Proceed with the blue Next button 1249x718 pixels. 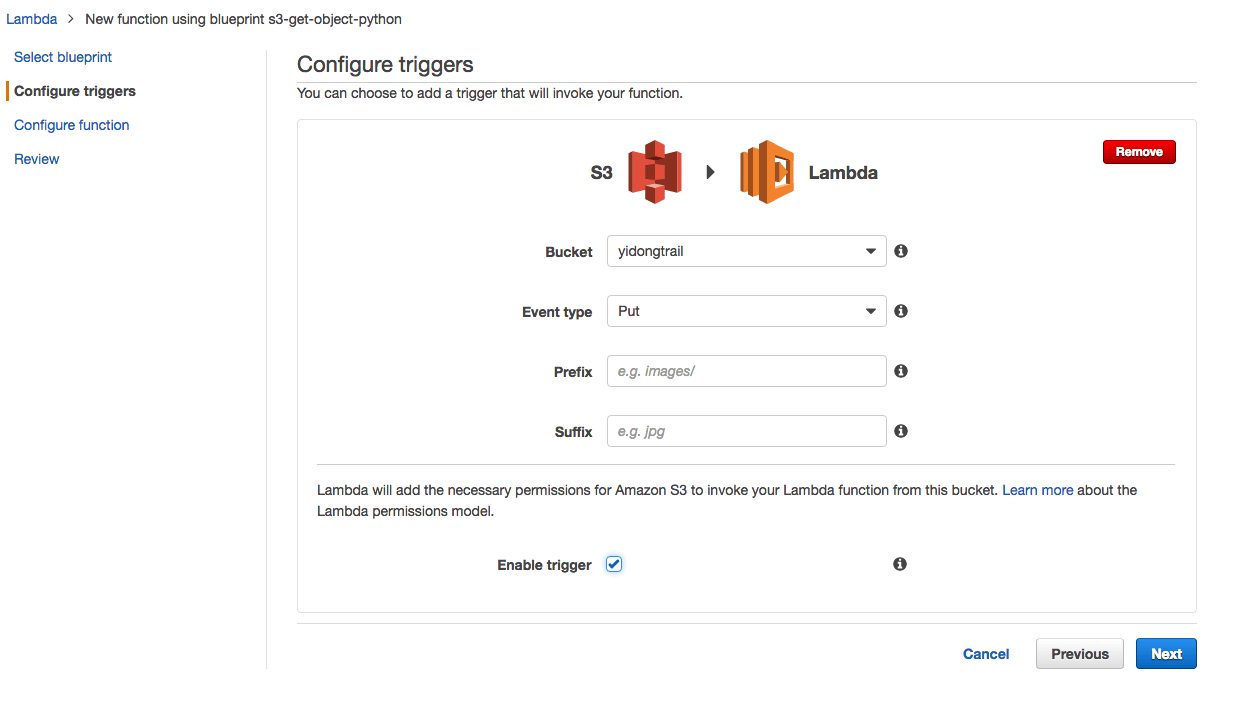click(1166, 654)
